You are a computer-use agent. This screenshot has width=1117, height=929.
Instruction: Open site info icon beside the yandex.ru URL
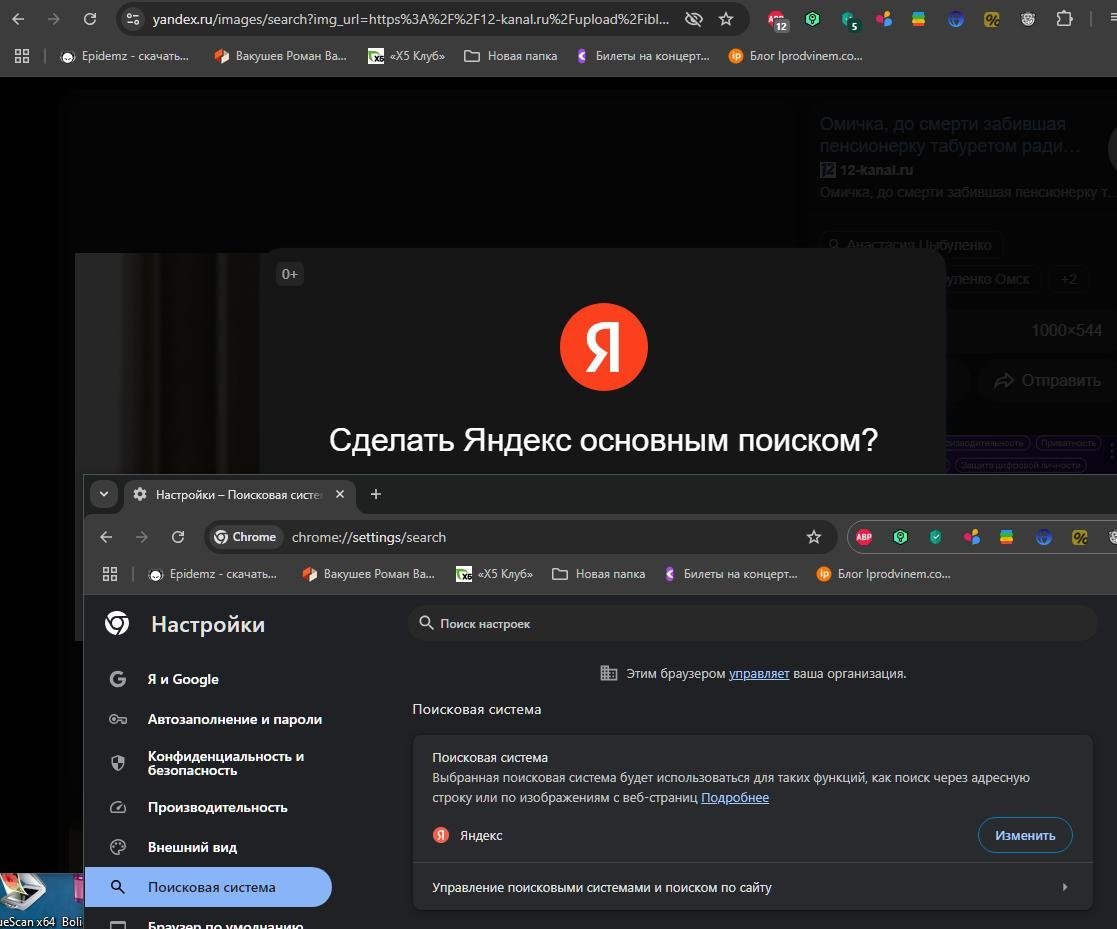tap(133, 19)
